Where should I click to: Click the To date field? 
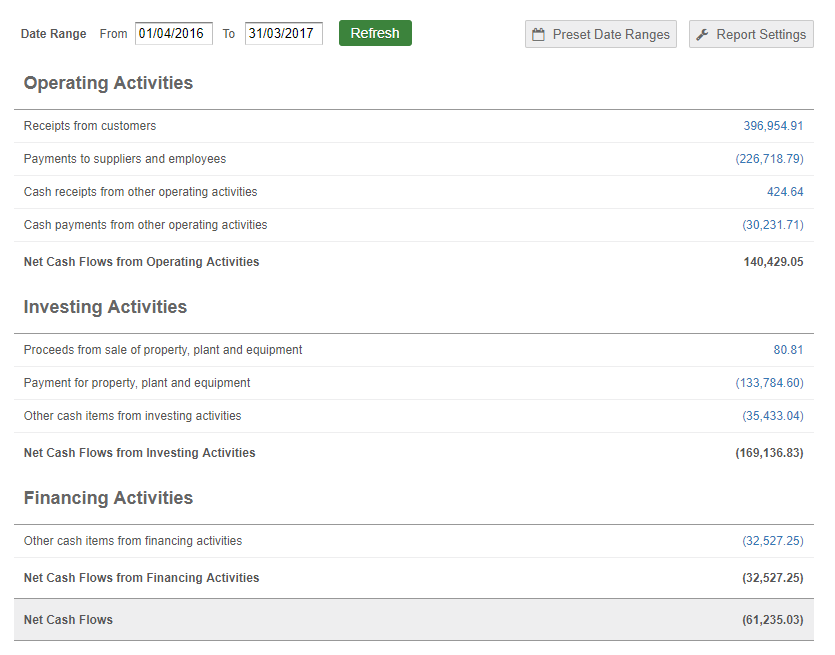(x=283, y=33)
